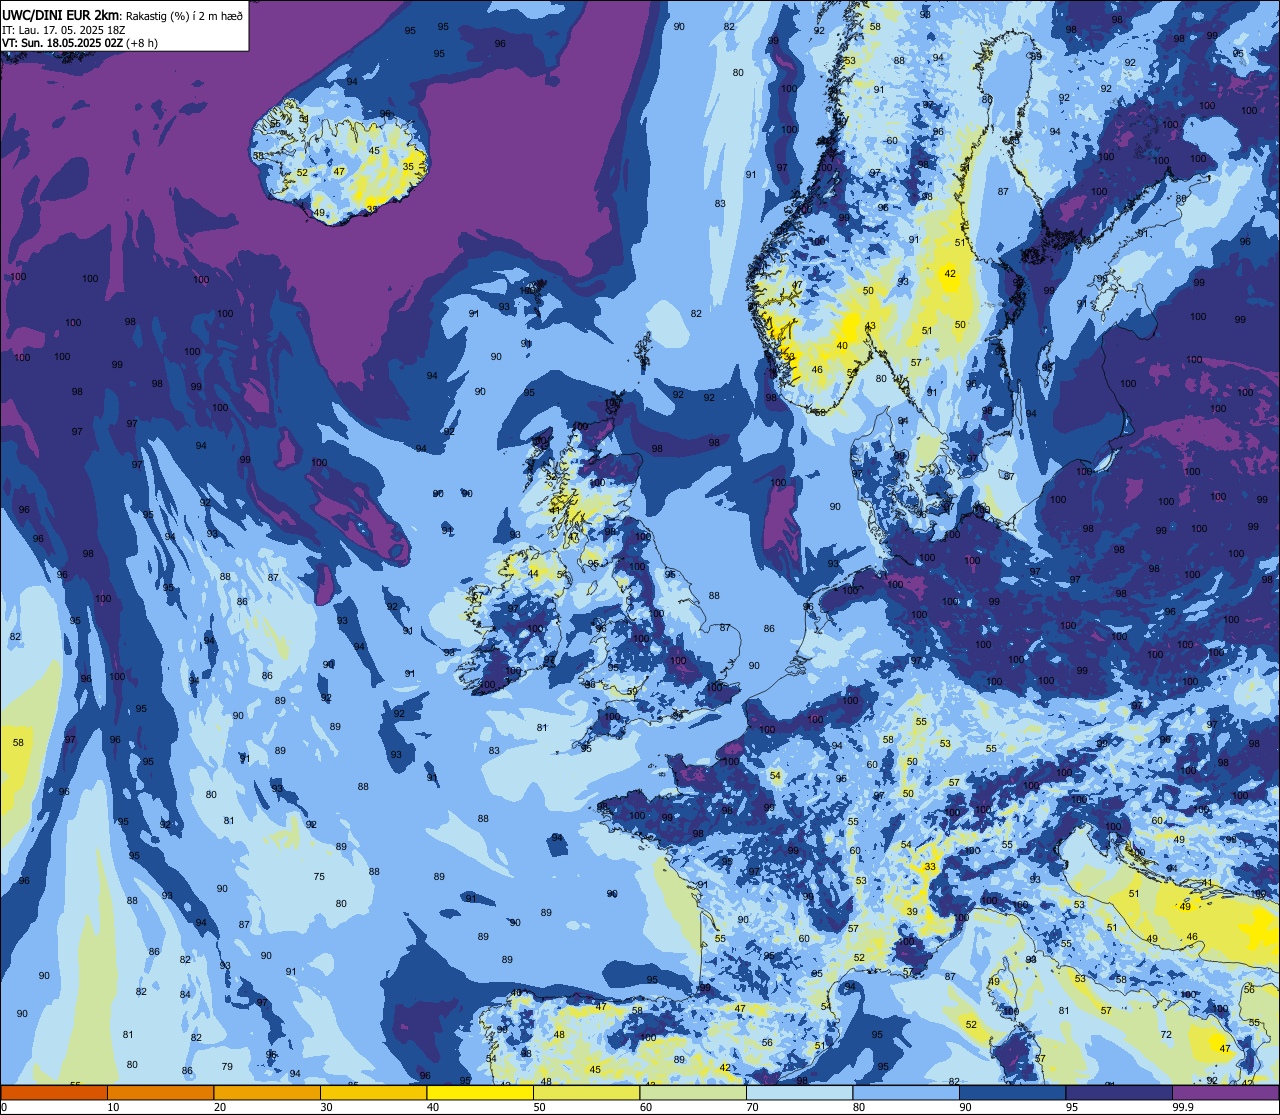Click humidity value 83 west of Norway
1280x1115 pixels.
[x=720, y=204]
